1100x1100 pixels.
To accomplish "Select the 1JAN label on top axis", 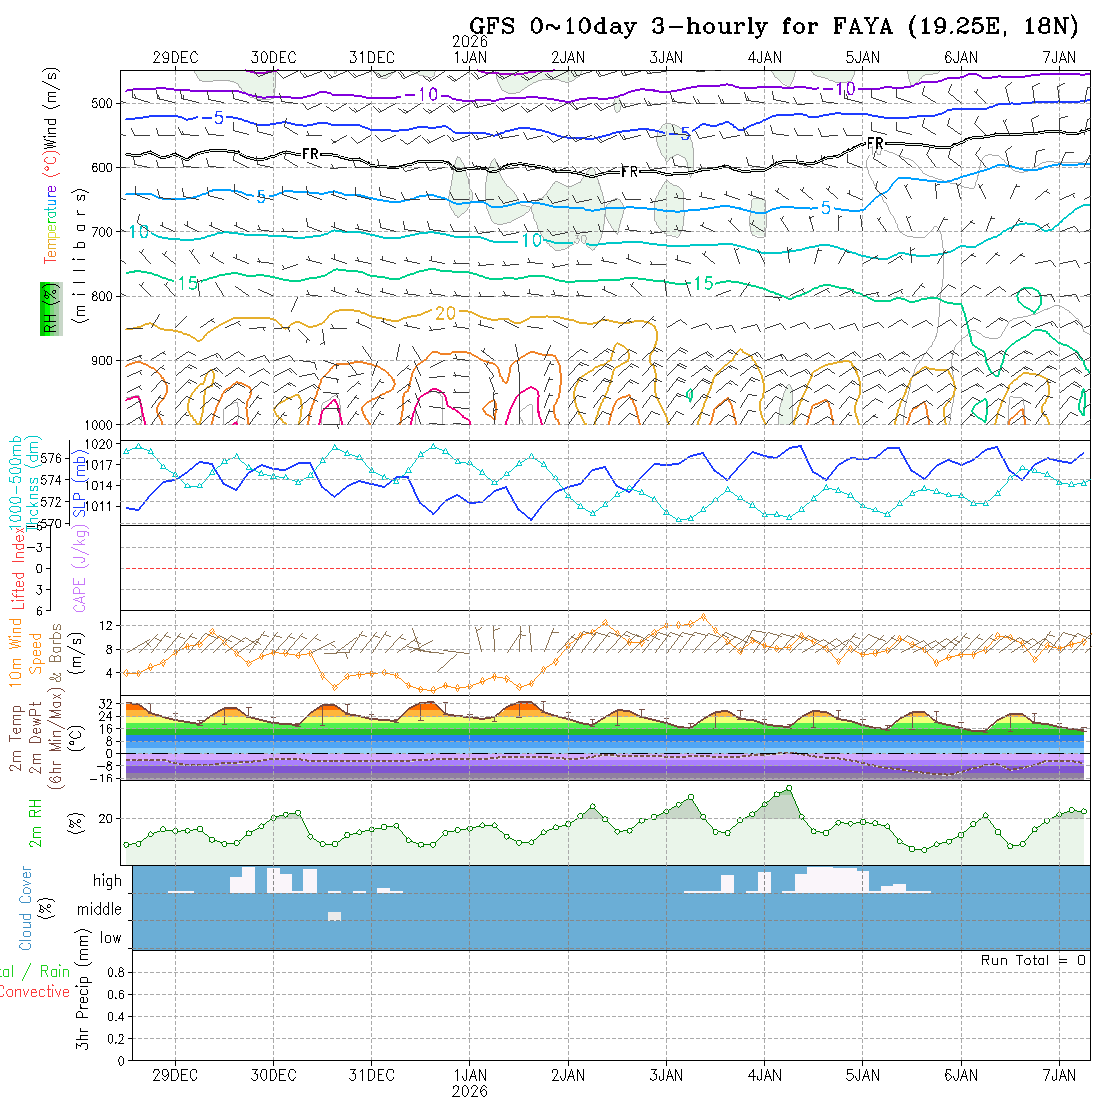I will [470, 57].
